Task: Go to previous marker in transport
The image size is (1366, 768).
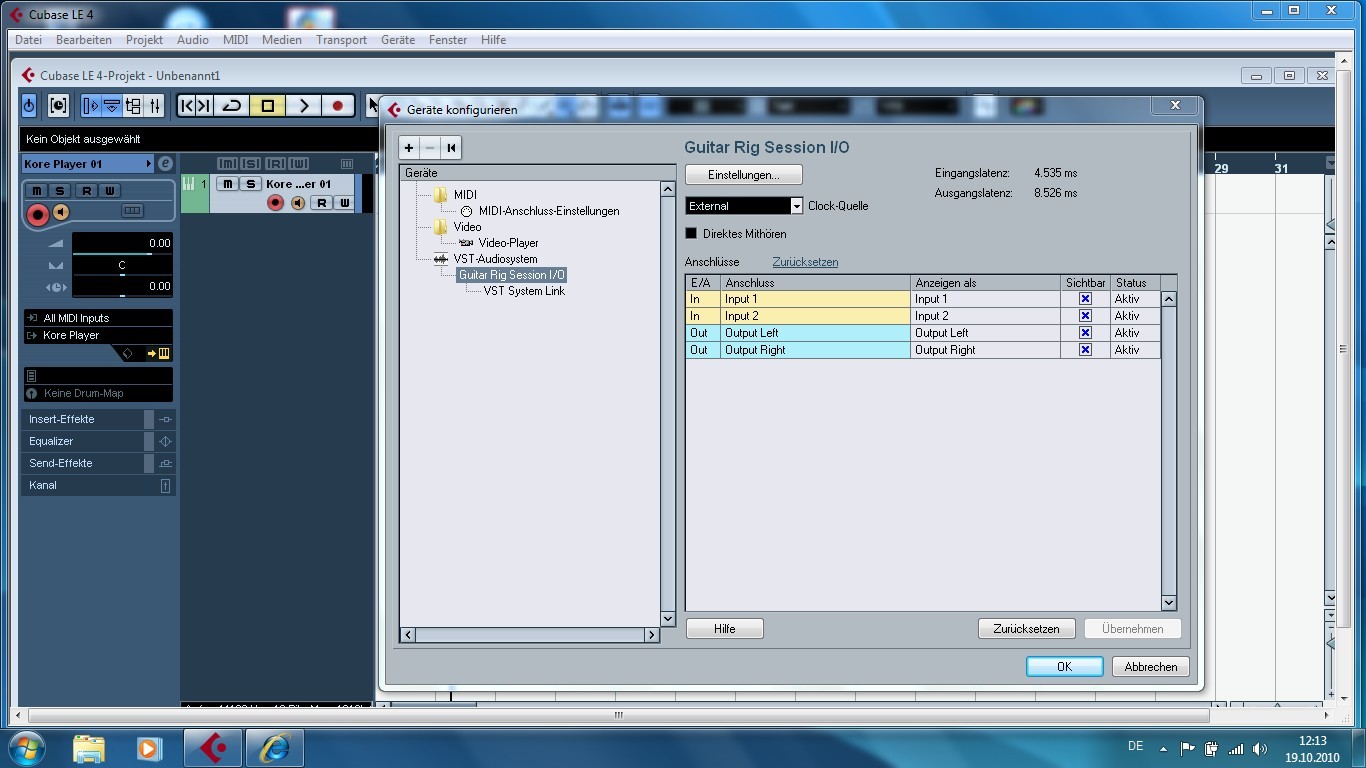Action: click(x=187, y=105)
